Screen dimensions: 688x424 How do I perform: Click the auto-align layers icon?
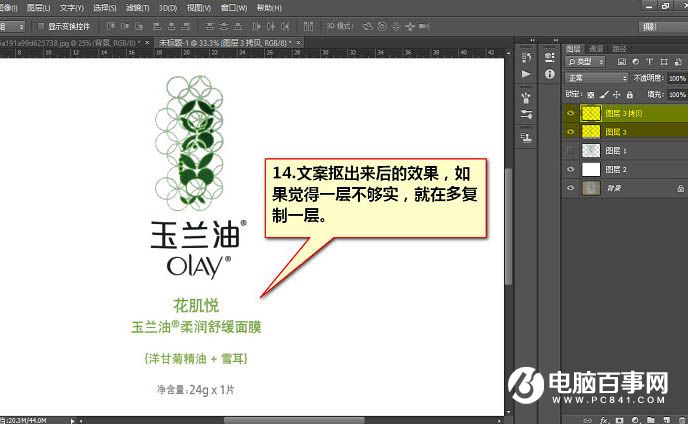pos(308,26)
